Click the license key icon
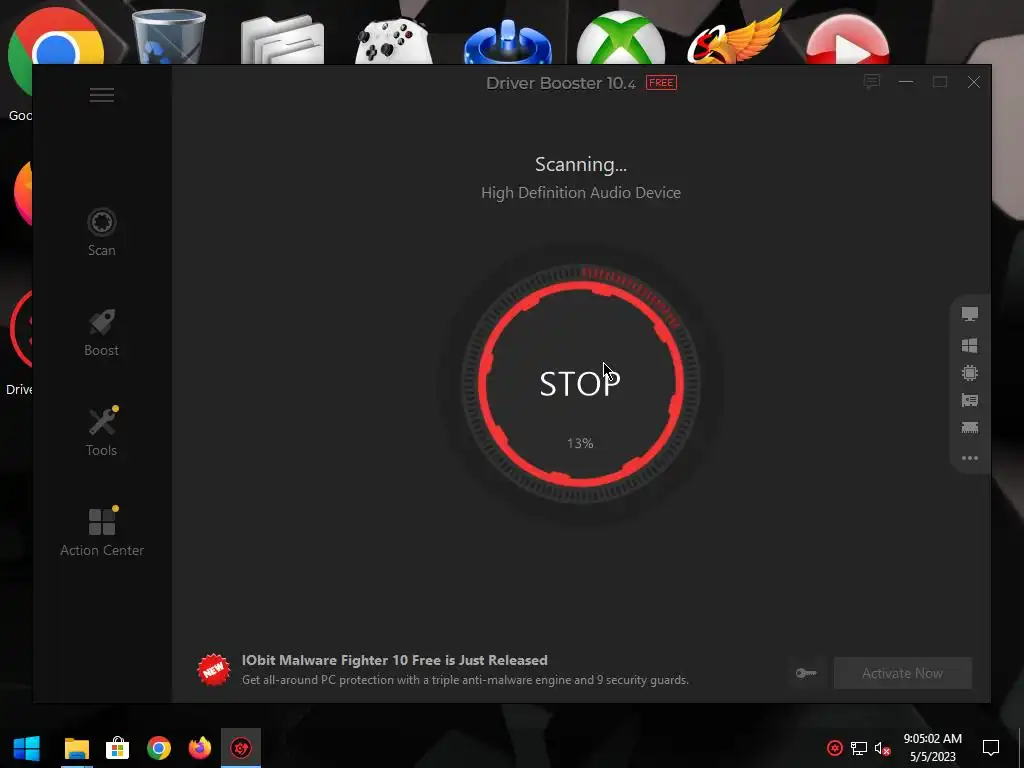This screenshot has width=1024, height=768. click(806, 673)
